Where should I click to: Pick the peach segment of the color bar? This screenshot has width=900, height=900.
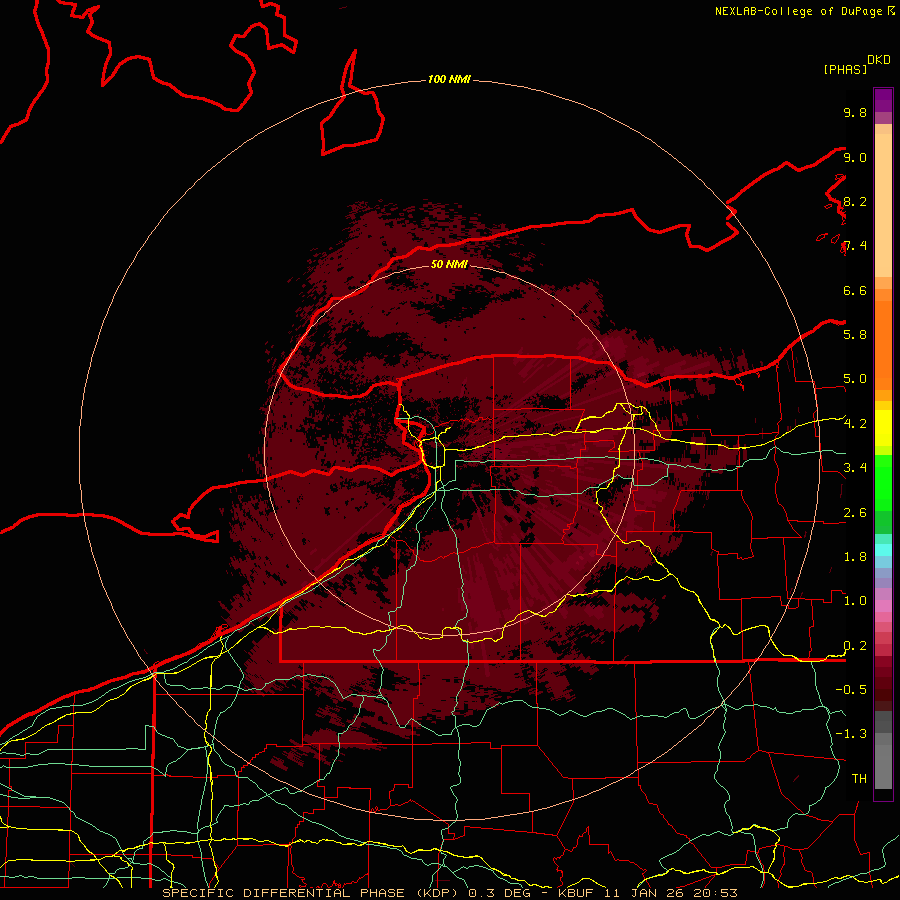(x=883, y=204)
